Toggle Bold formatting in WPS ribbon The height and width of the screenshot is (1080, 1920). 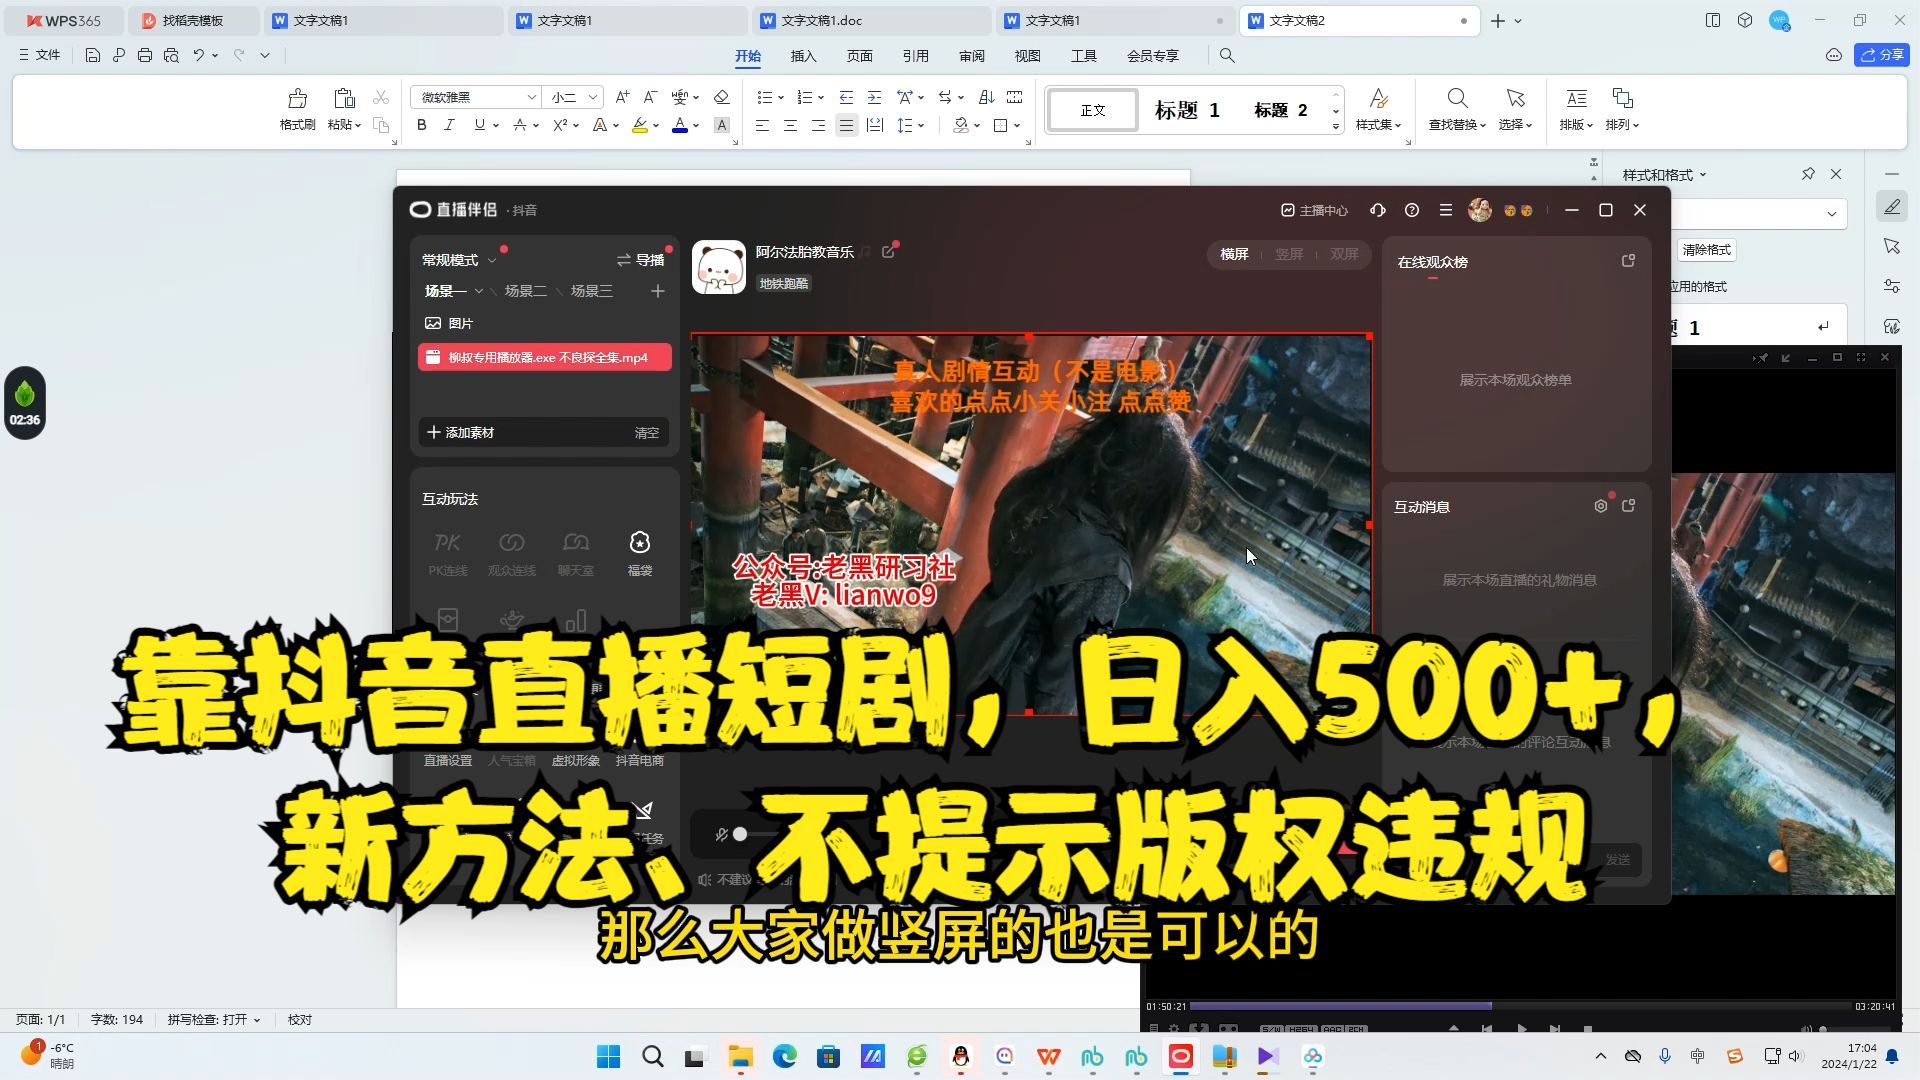pyautogui.click(x=421, y=125)
